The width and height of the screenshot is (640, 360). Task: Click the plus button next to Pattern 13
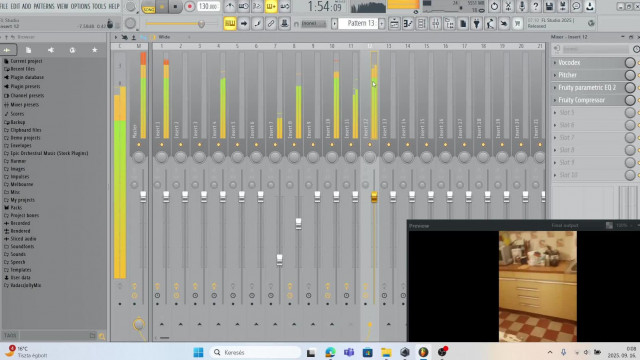382,23
